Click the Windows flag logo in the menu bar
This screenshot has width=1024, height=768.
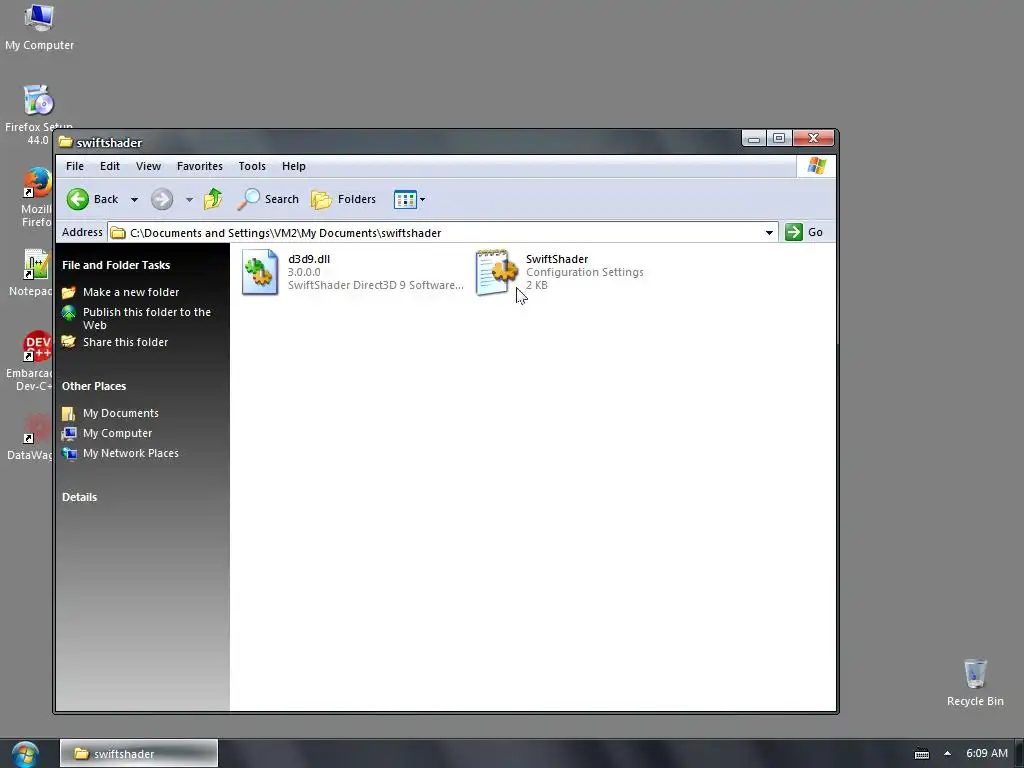pos(816,166)
